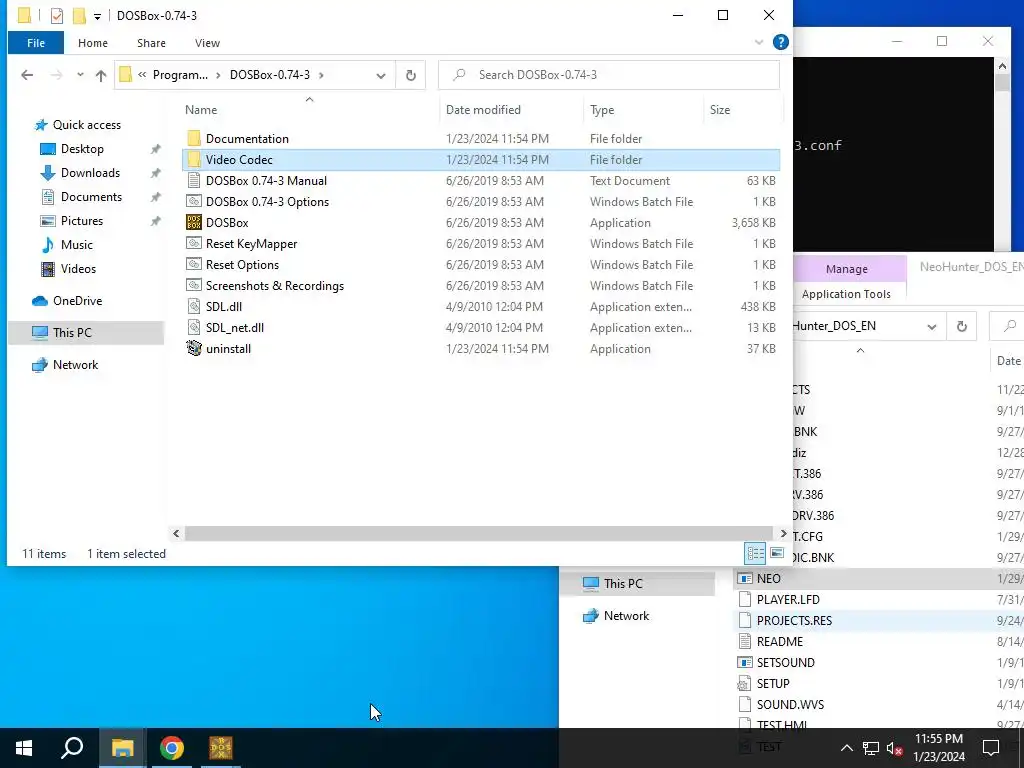
Task: Open recent locations dropdown arrow
Action: (x=80, y=75)
